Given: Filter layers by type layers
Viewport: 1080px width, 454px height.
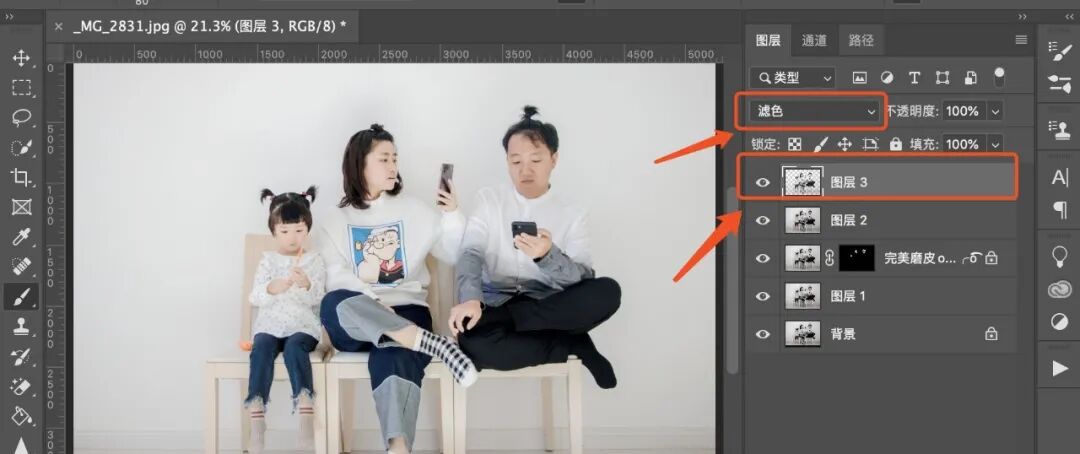Looking at the screenshot, I should pyautogui.click(x=915, y=78).
